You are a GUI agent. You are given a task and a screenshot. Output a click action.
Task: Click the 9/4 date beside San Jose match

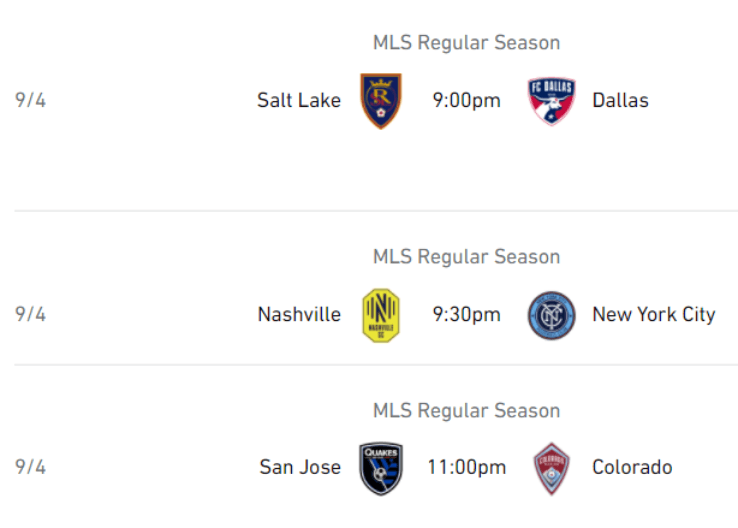coord(31,468)
